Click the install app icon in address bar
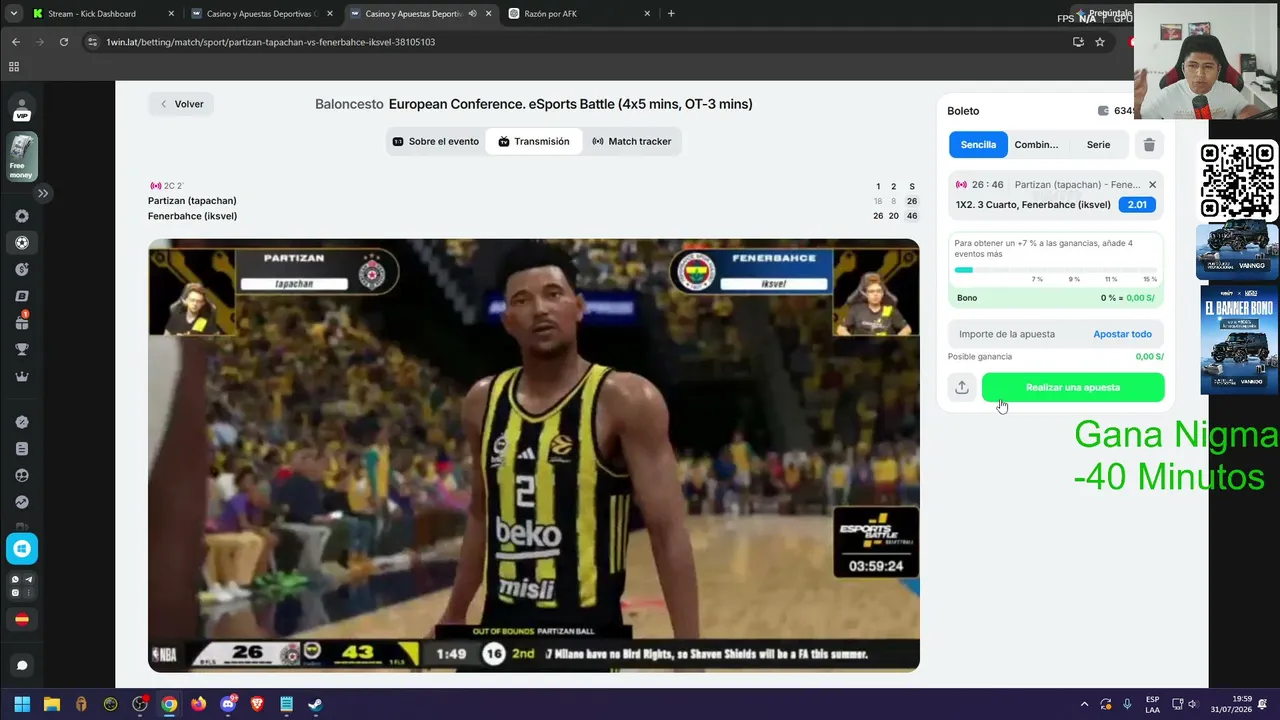 pyautogui.click(x=1078, y=42)
